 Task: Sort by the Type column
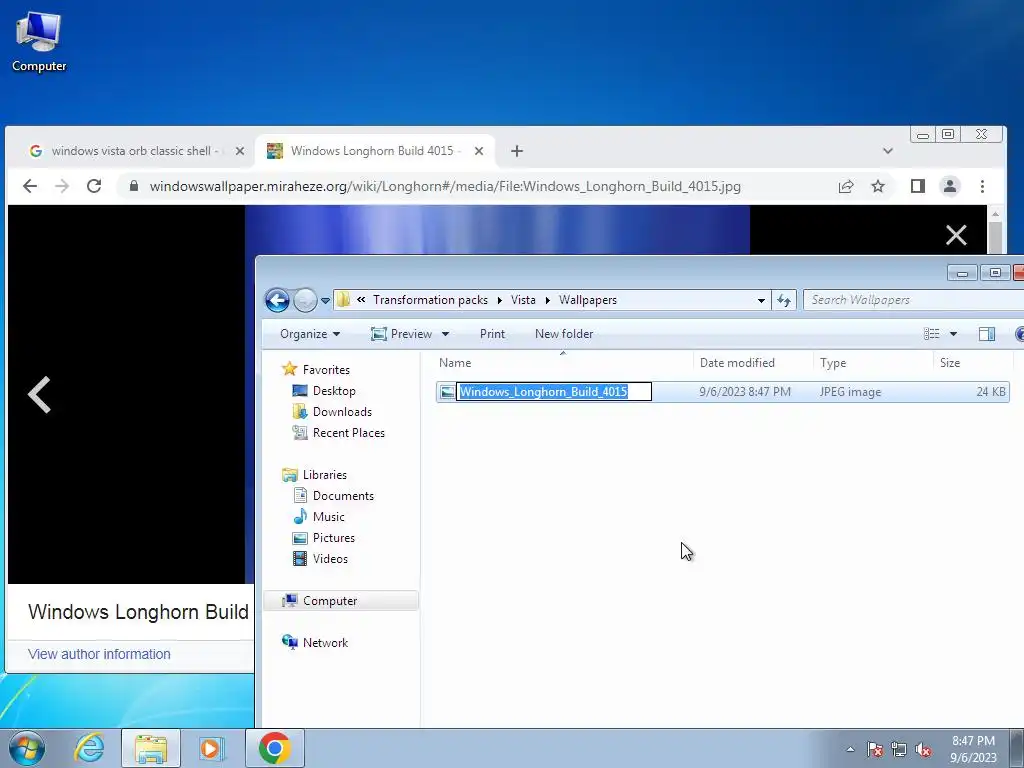pyautogui.click(x=872, y=362)
